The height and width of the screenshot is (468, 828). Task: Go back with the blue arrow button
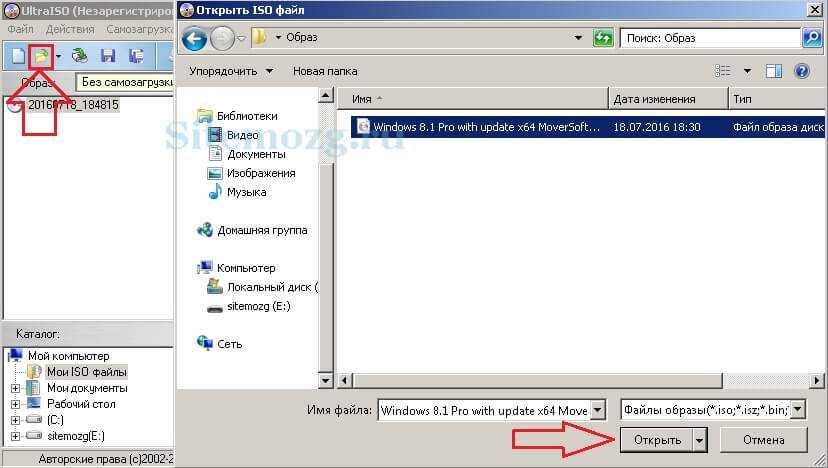pyautogui.click(x=194, y=38)
